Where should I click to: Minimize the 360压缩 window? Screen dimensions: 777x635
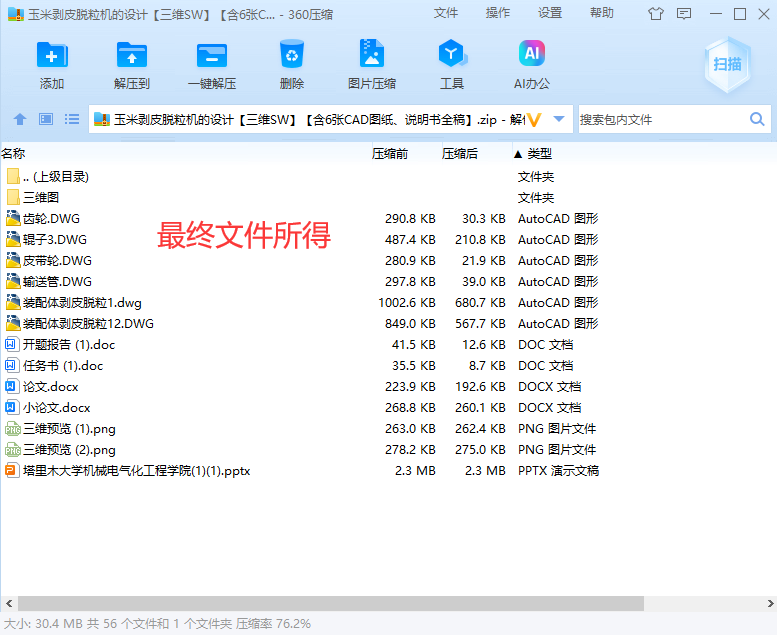716,14
